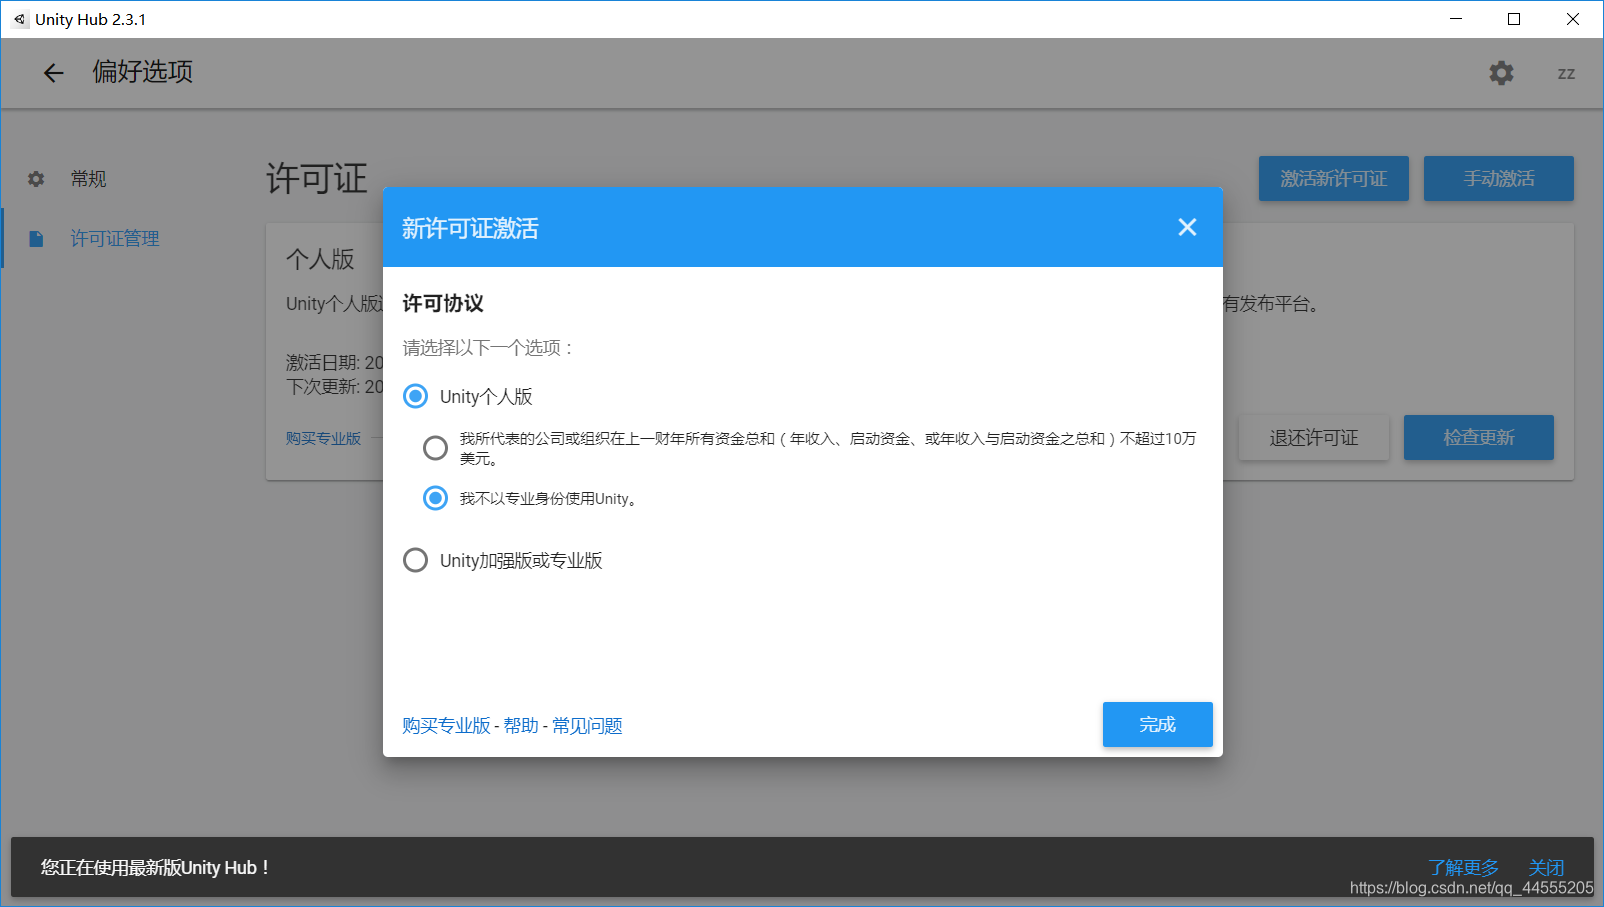The height and width of the screenshot is (907, 1604).
Task: Close the 新许可证激活 dialog with X
Action: [1187, 227]
